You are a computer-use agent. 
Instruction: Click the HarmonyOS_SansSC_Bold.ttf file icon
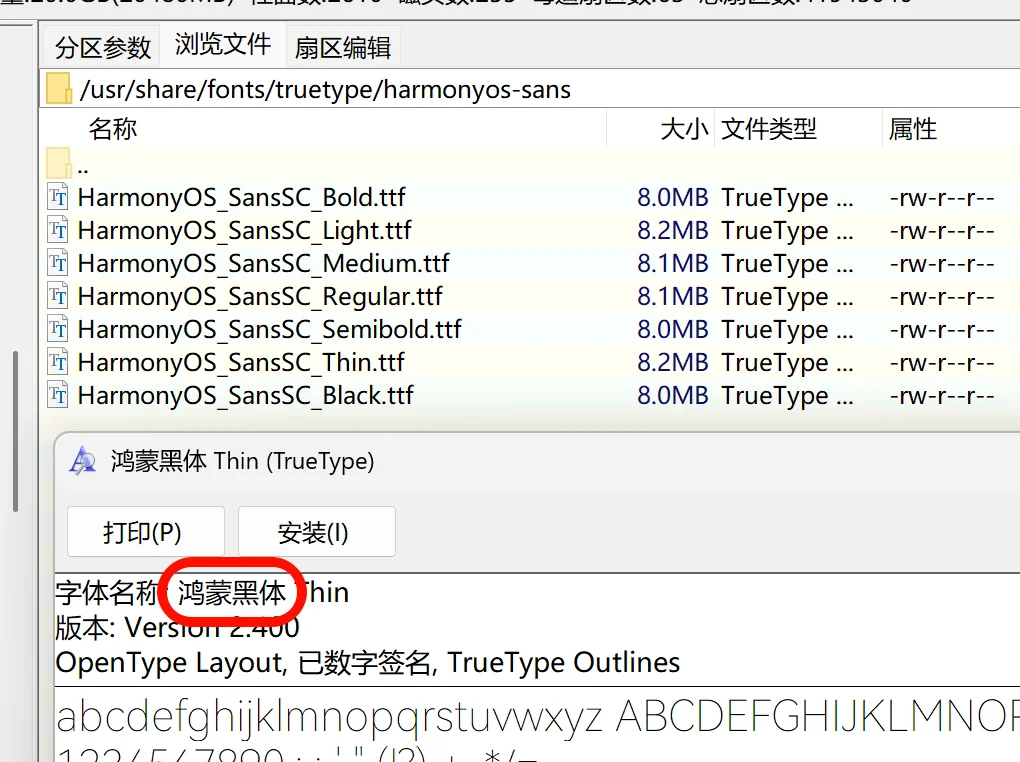[58, 197]
